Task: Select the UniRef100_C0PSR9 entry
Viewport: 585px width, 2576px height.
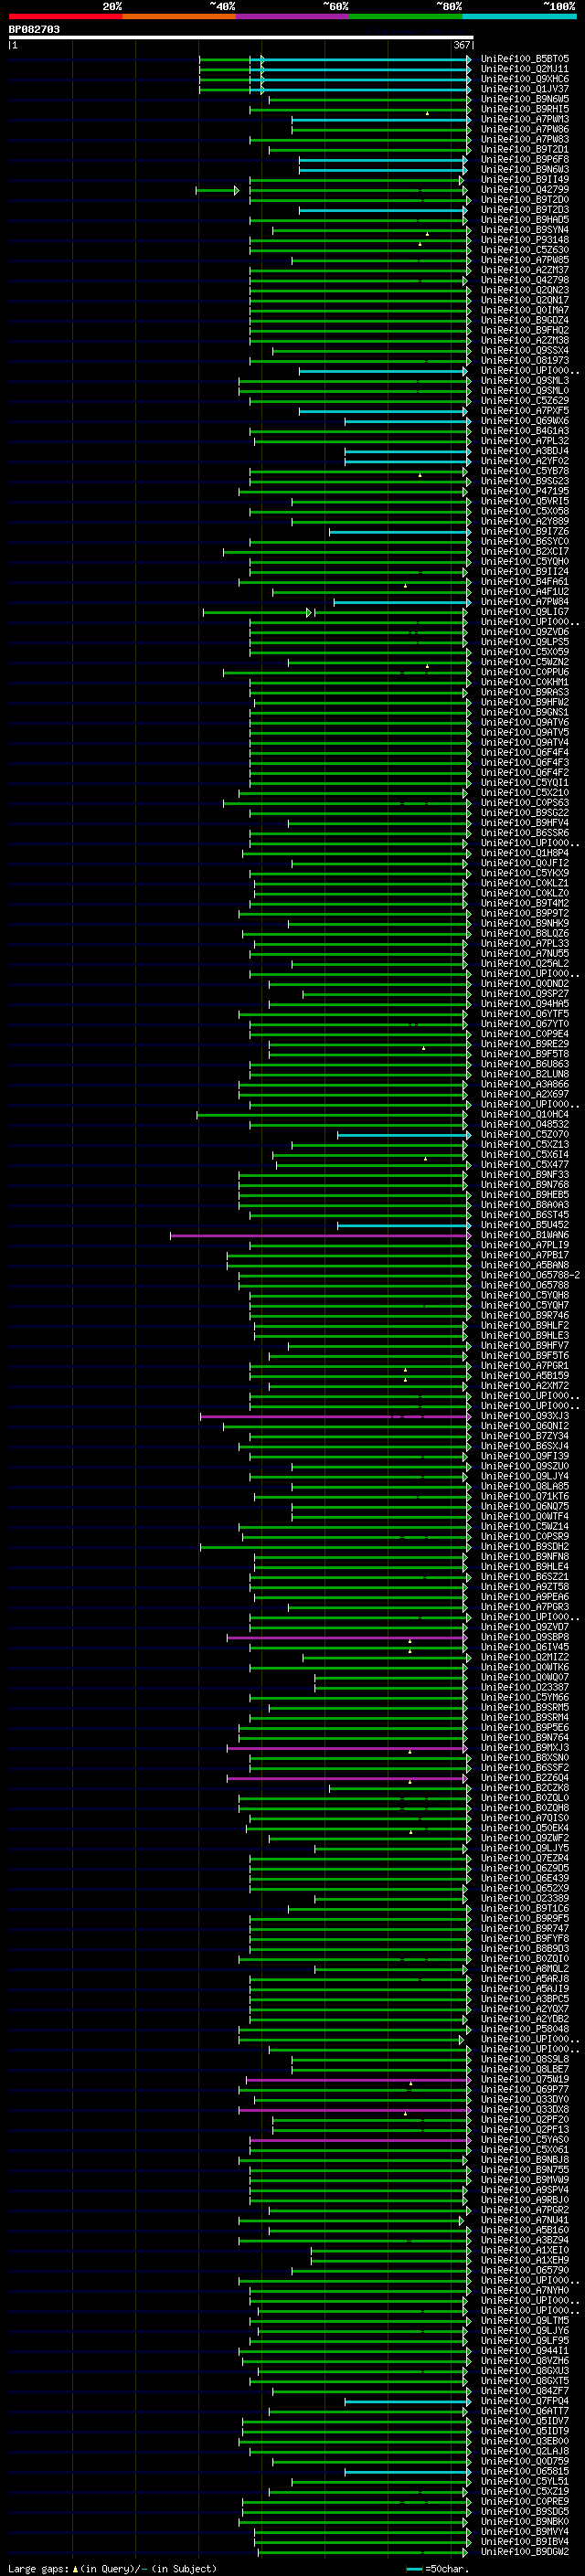Action: (525, 1536)
